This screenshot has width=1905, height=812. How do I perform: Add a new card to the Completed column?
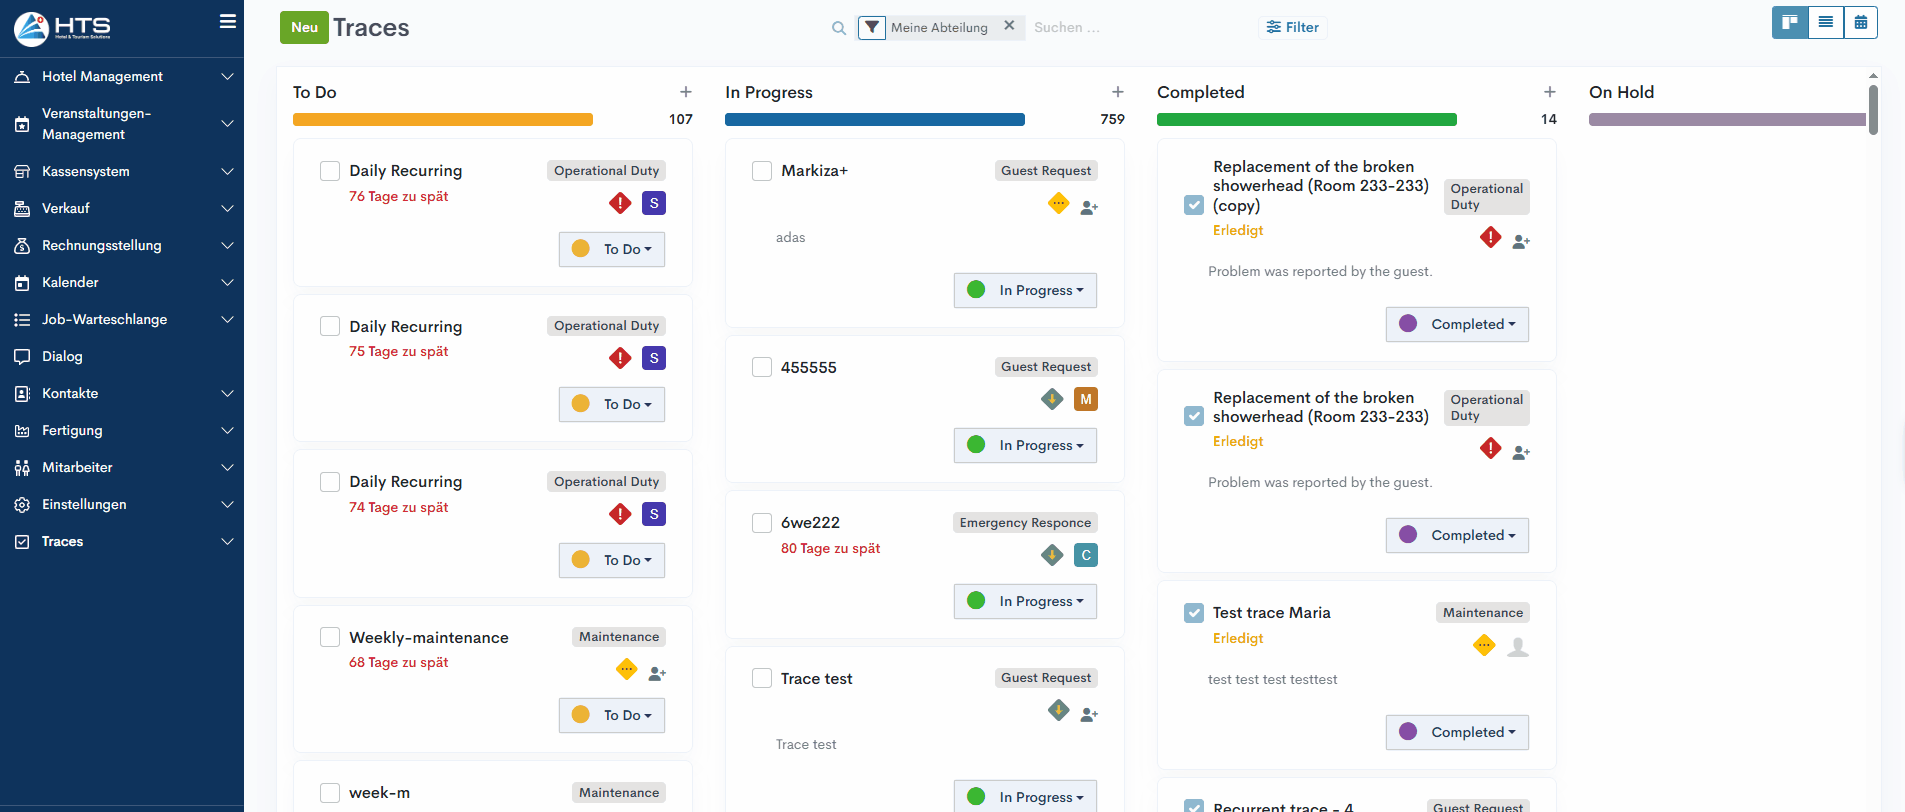(1549, 92)
